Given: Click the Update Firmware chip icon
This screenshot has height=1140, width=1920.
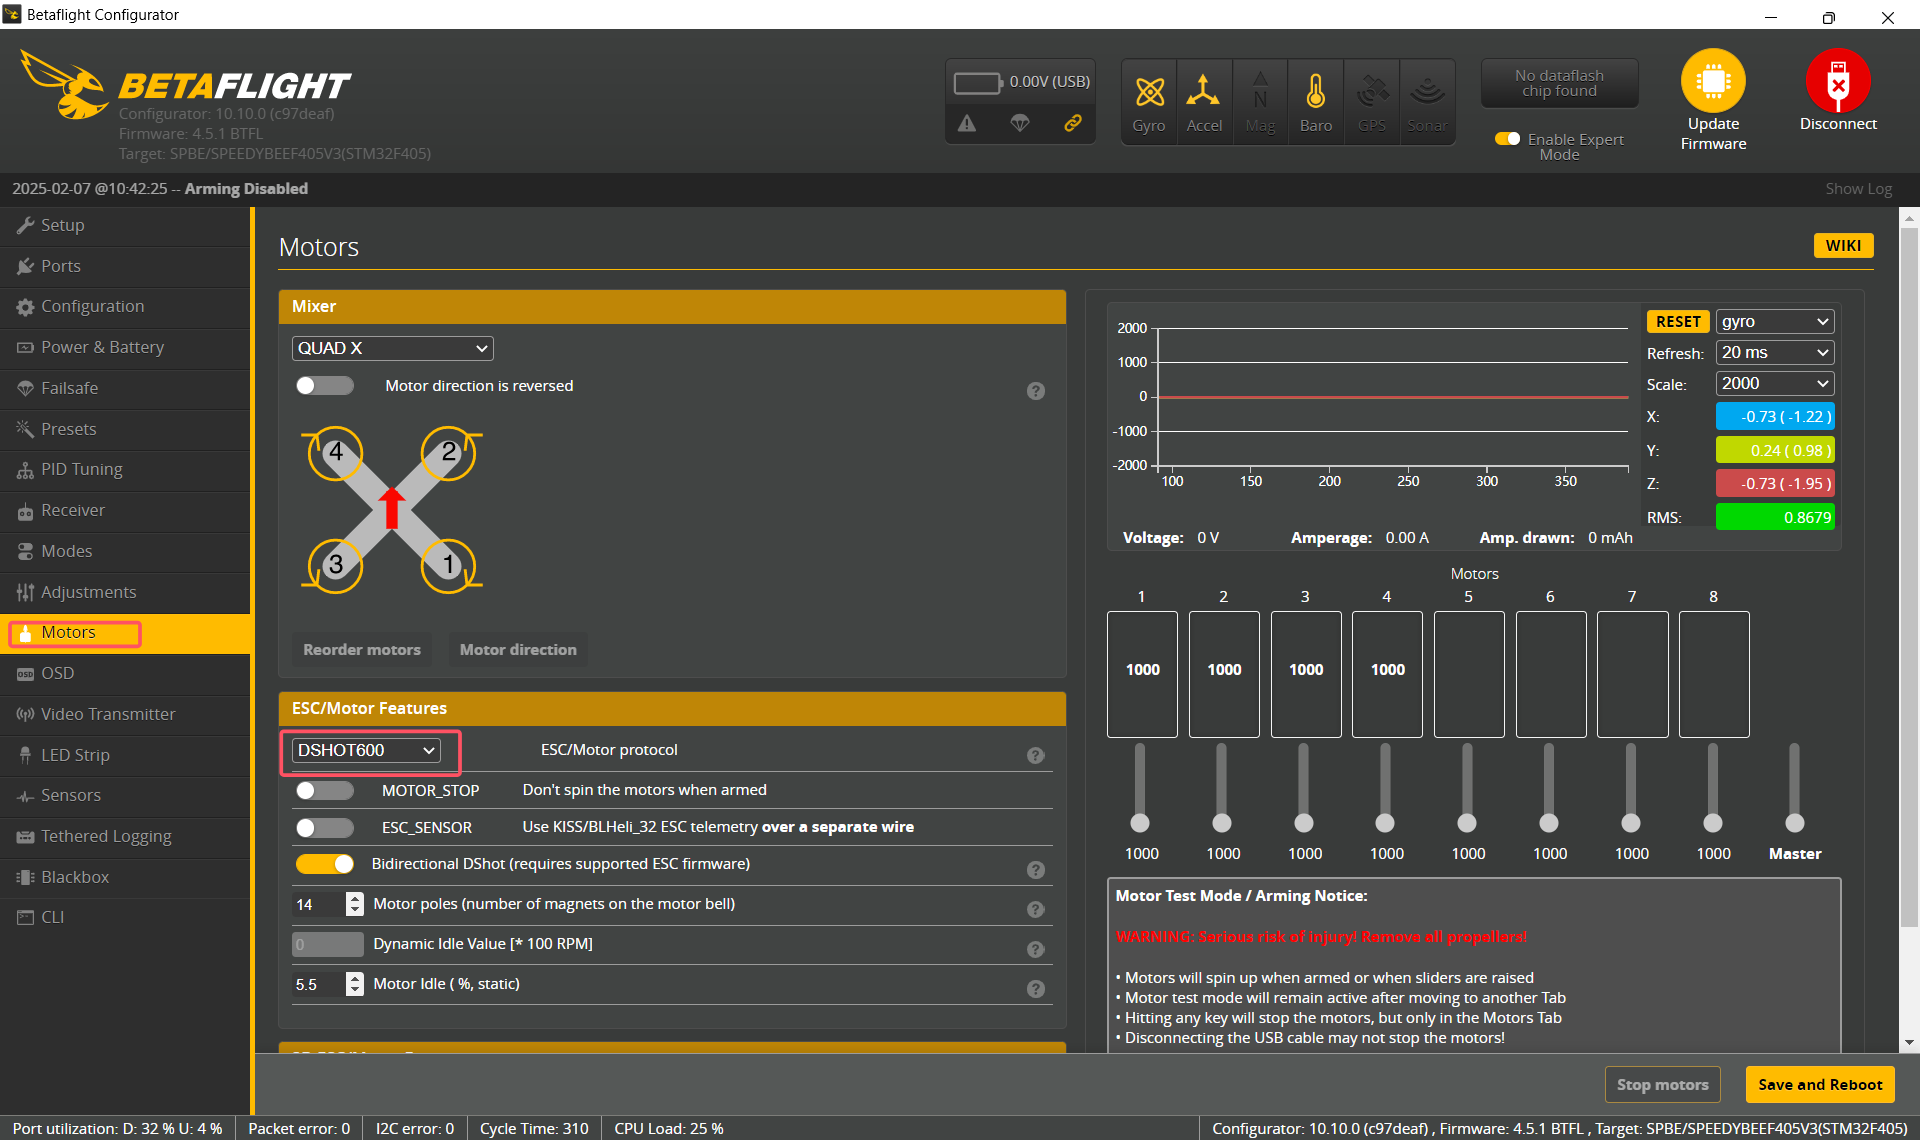Looking at the screenshot, I should pyautogui.click(x=1713, y=81).
